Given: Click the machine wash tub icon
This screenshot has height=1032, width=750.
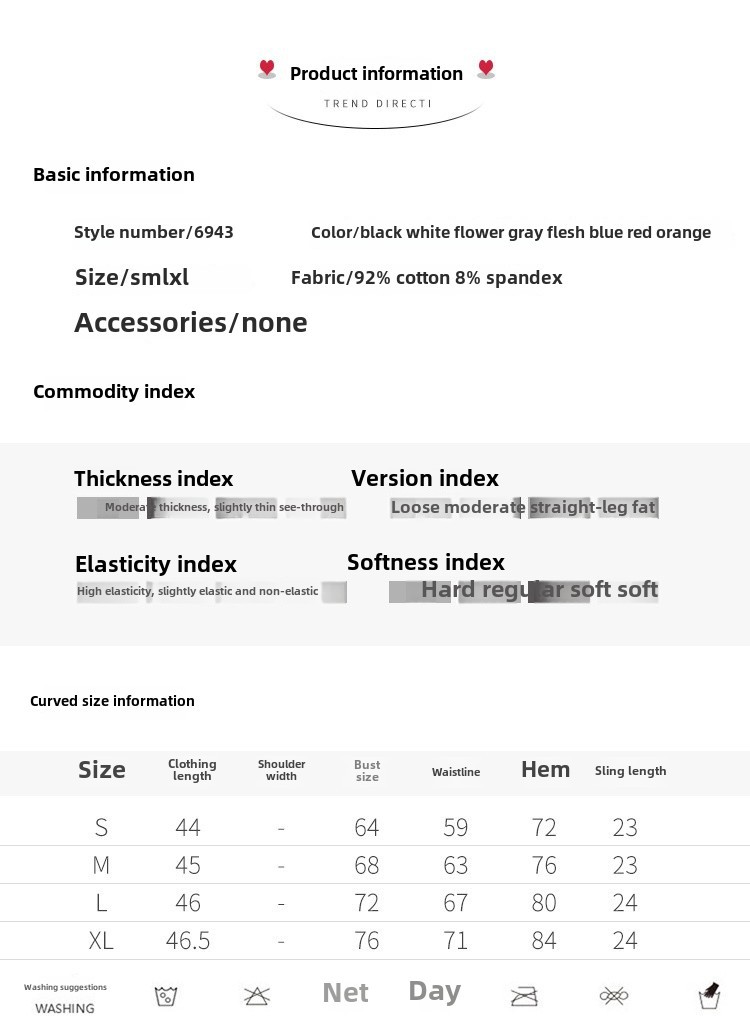Looking at the screenshot, I should [x=165, y=996].
